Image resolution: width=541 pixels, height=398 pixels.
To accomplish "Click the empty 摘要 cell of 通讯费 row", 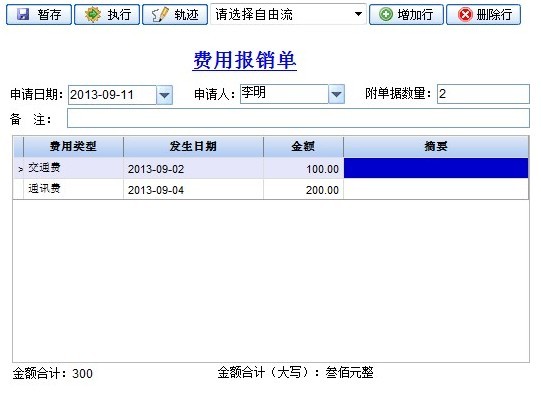I will coord(436,189).
